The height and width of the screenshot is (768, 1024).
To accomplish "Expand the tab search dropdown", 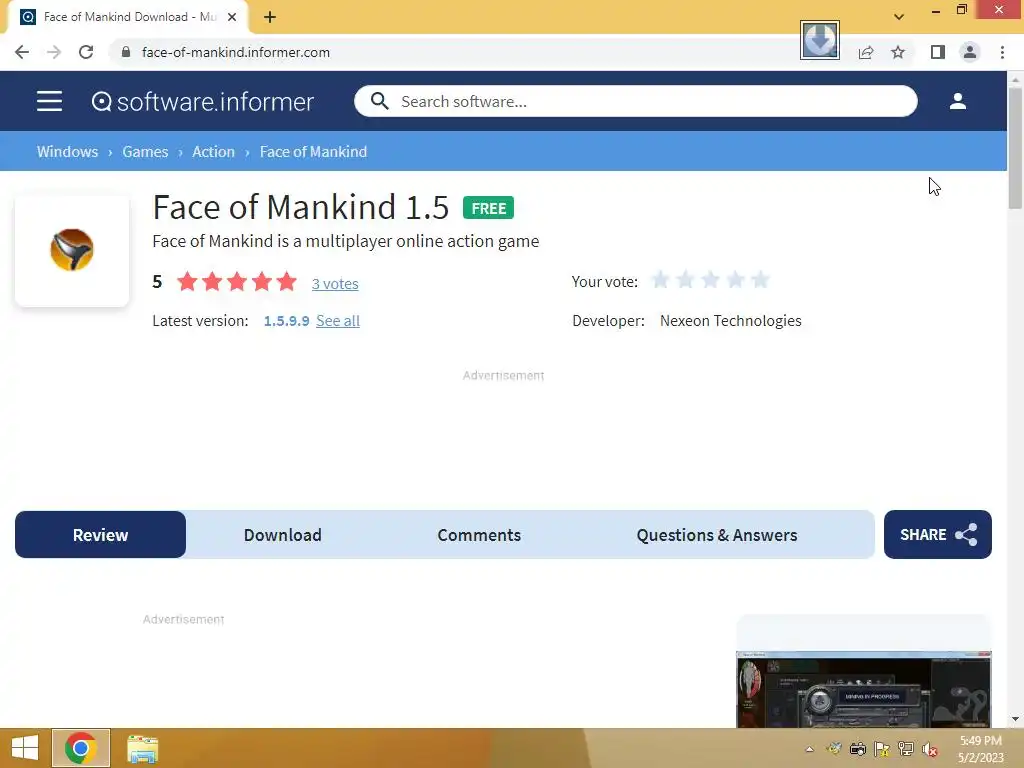I will (x=899, y=17).
